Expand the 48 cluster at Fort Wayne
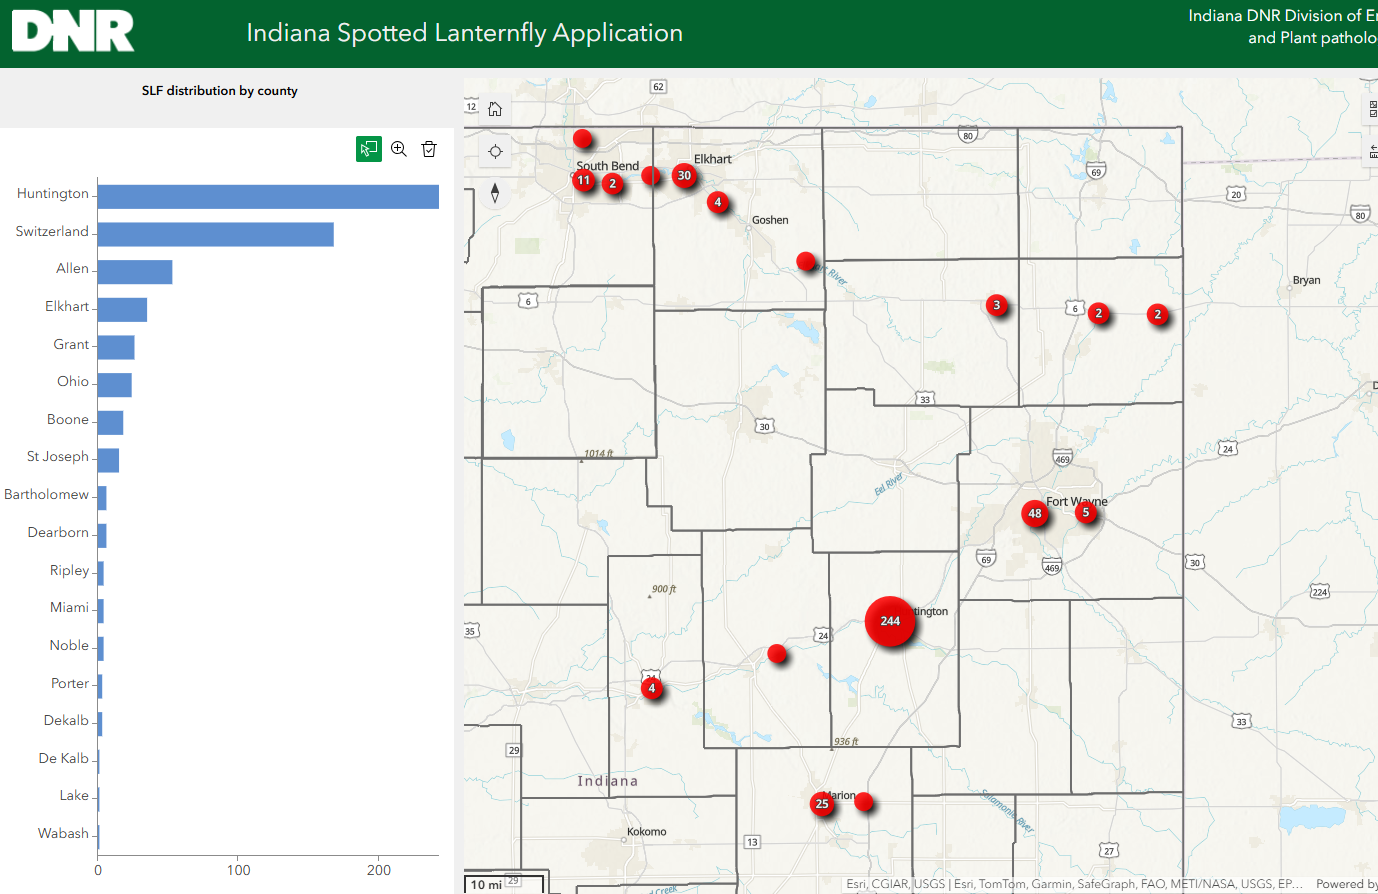 coord(1035,513)
